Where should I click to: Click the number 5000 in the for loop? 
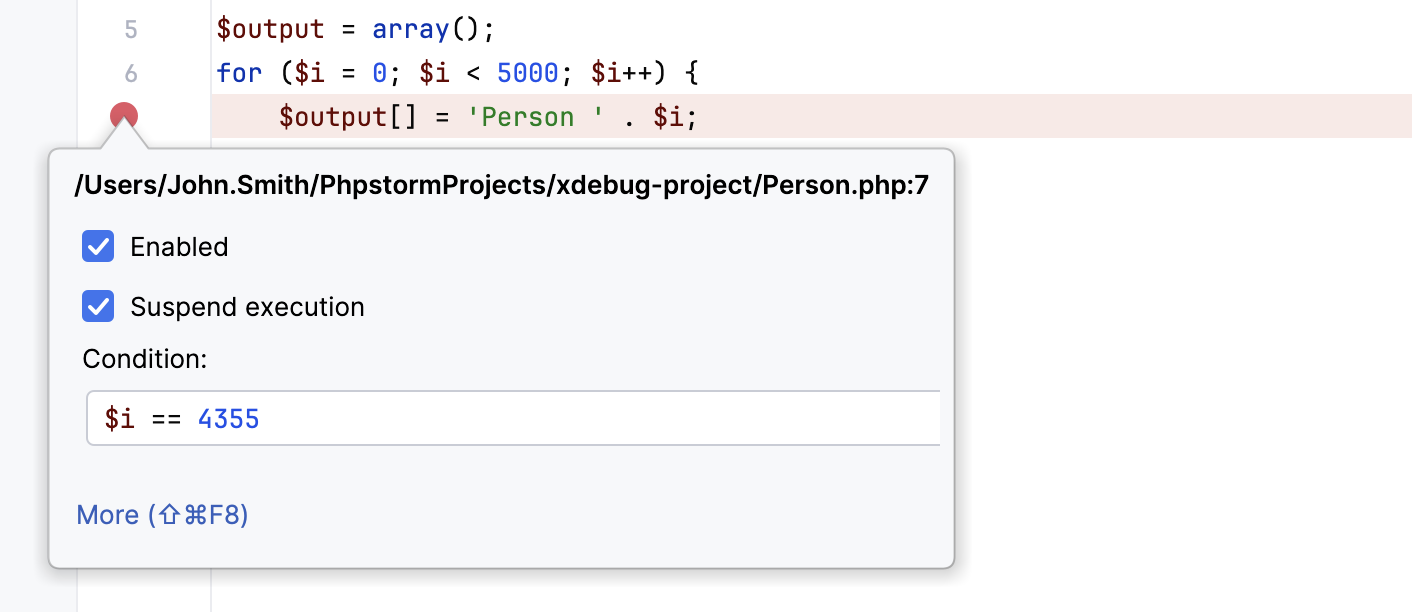(x=528, y=72)
